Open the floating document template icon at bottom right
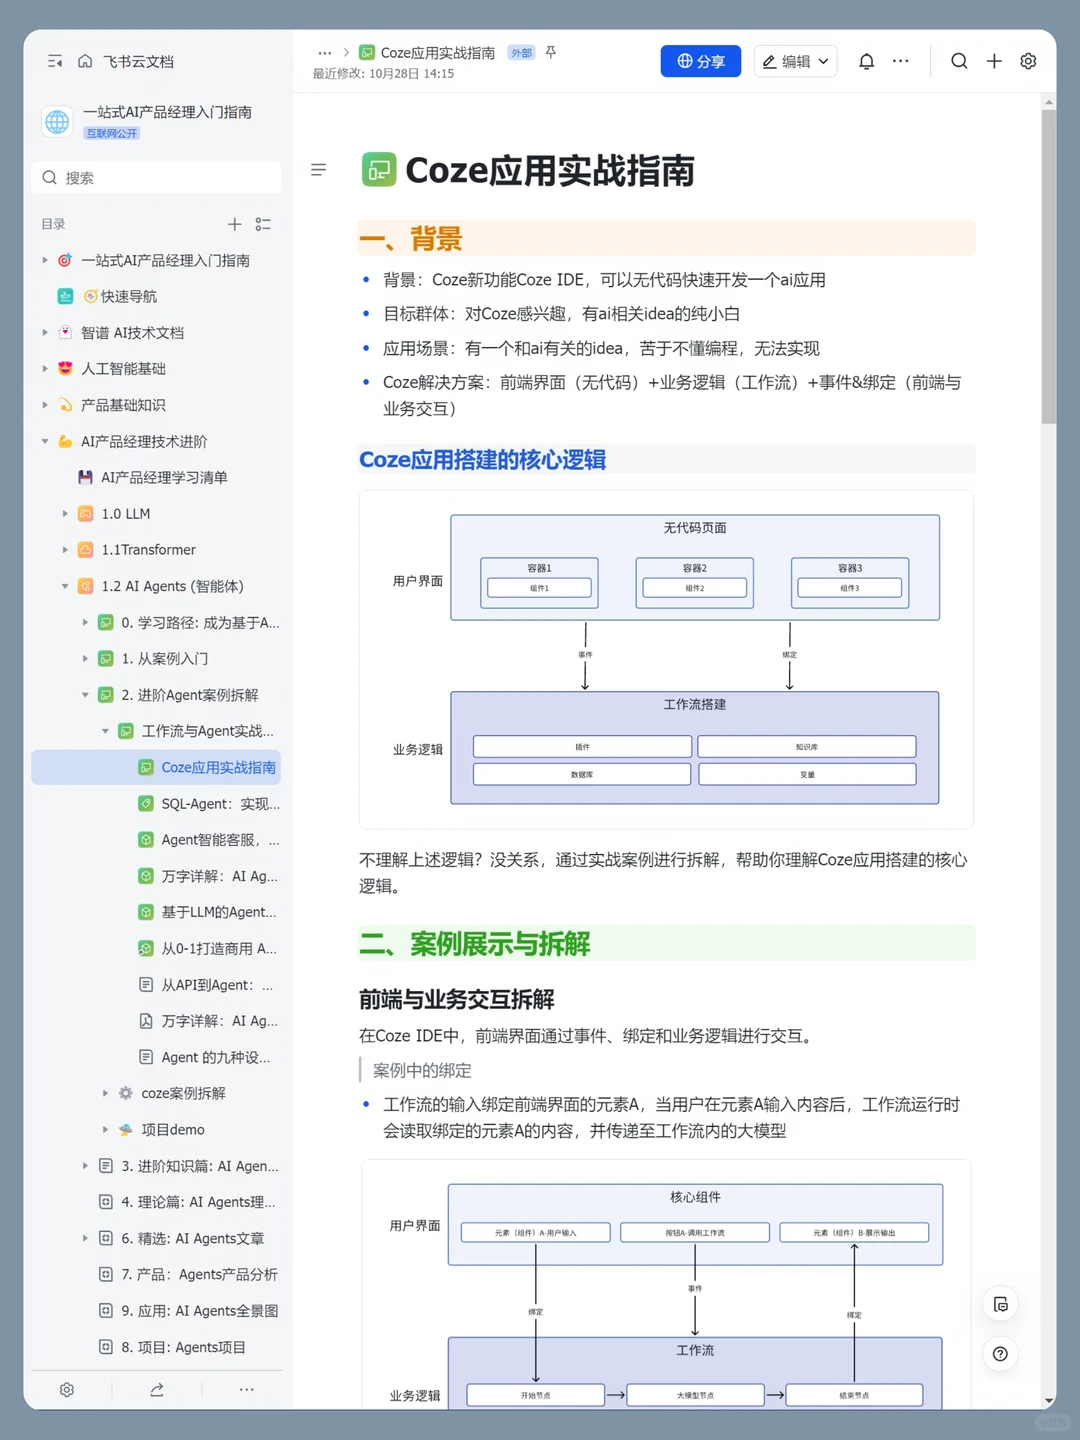 [1000, 1304]
